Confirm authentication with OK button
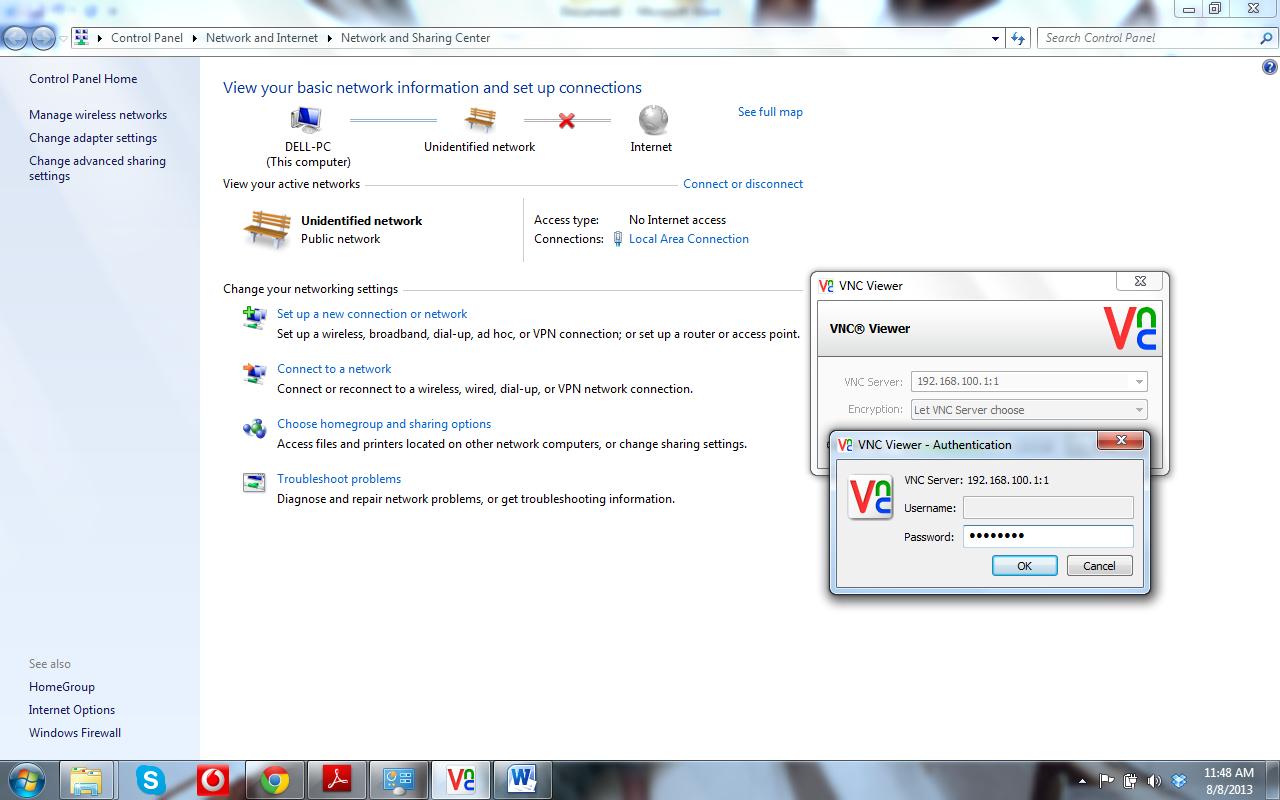 (x=1024, y=566)
